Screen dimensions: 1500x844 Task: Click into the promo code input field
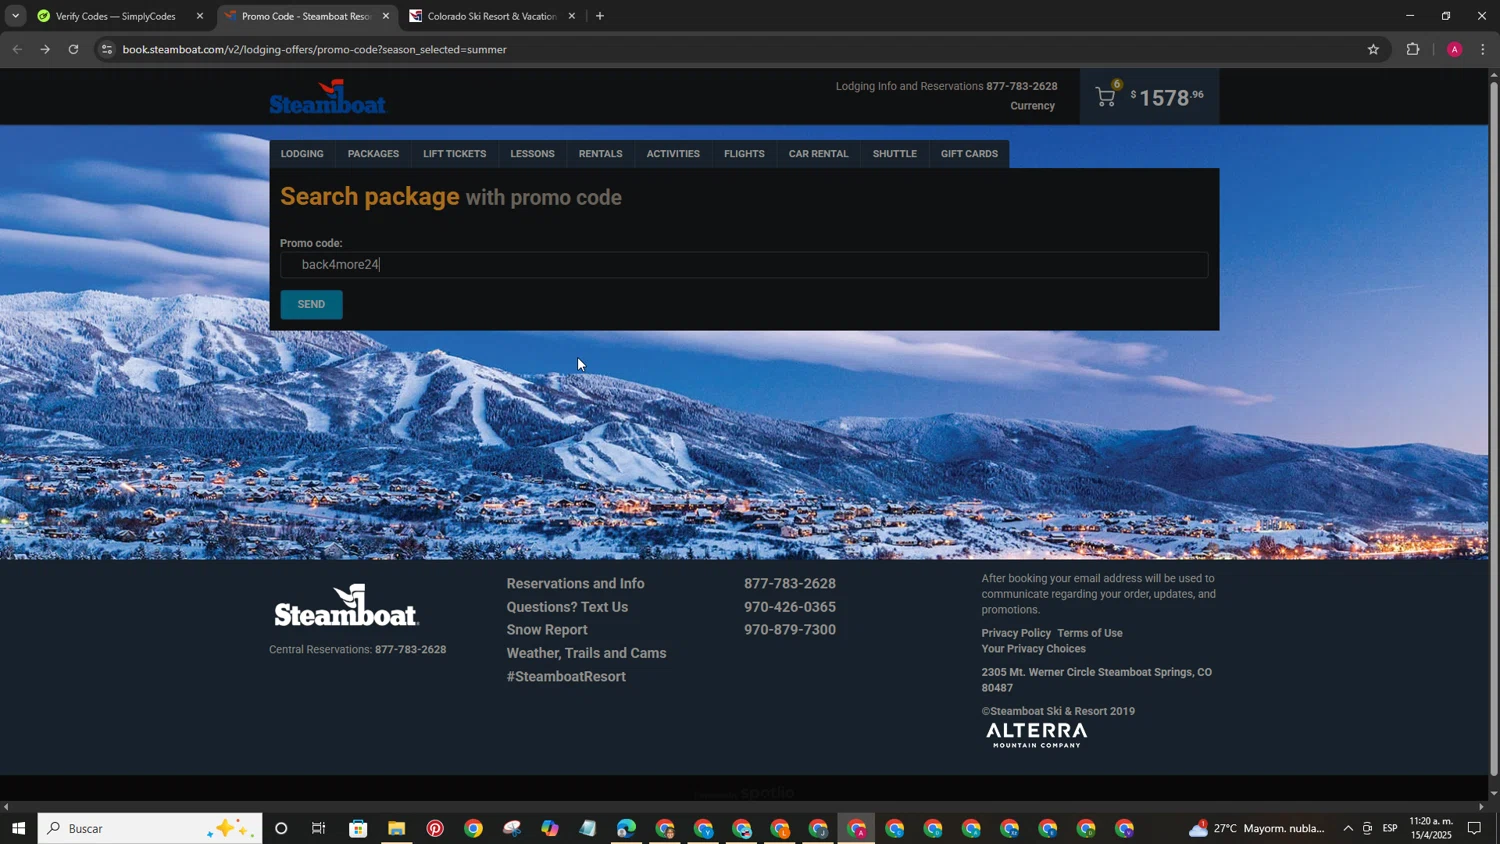point(744,265)
